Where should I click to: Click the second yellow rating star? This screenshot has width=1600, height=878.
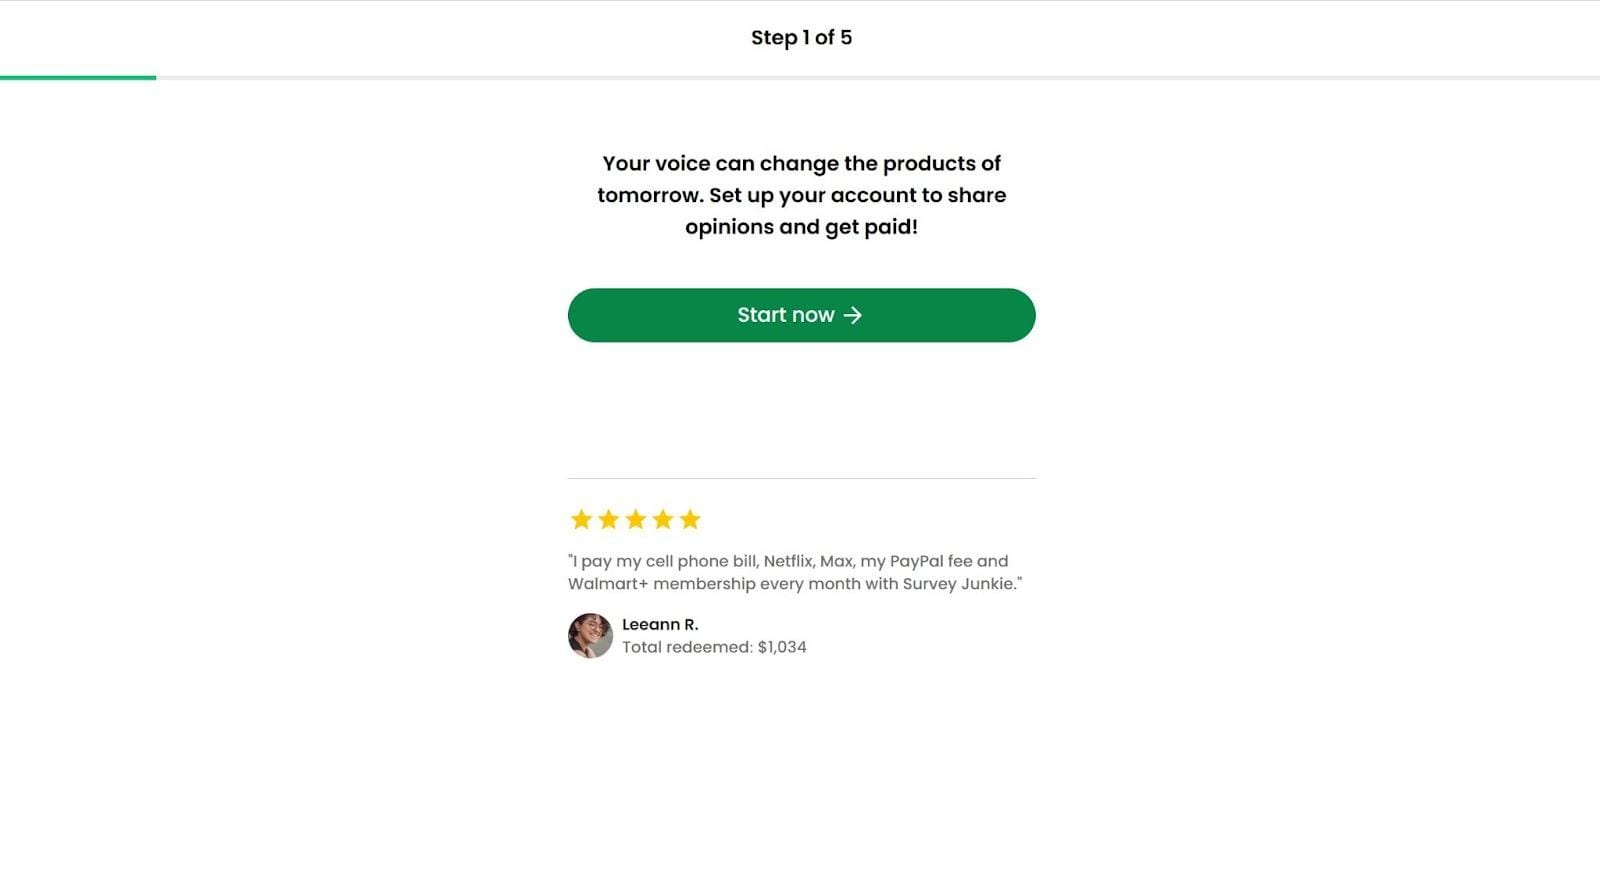click(608, 519)
